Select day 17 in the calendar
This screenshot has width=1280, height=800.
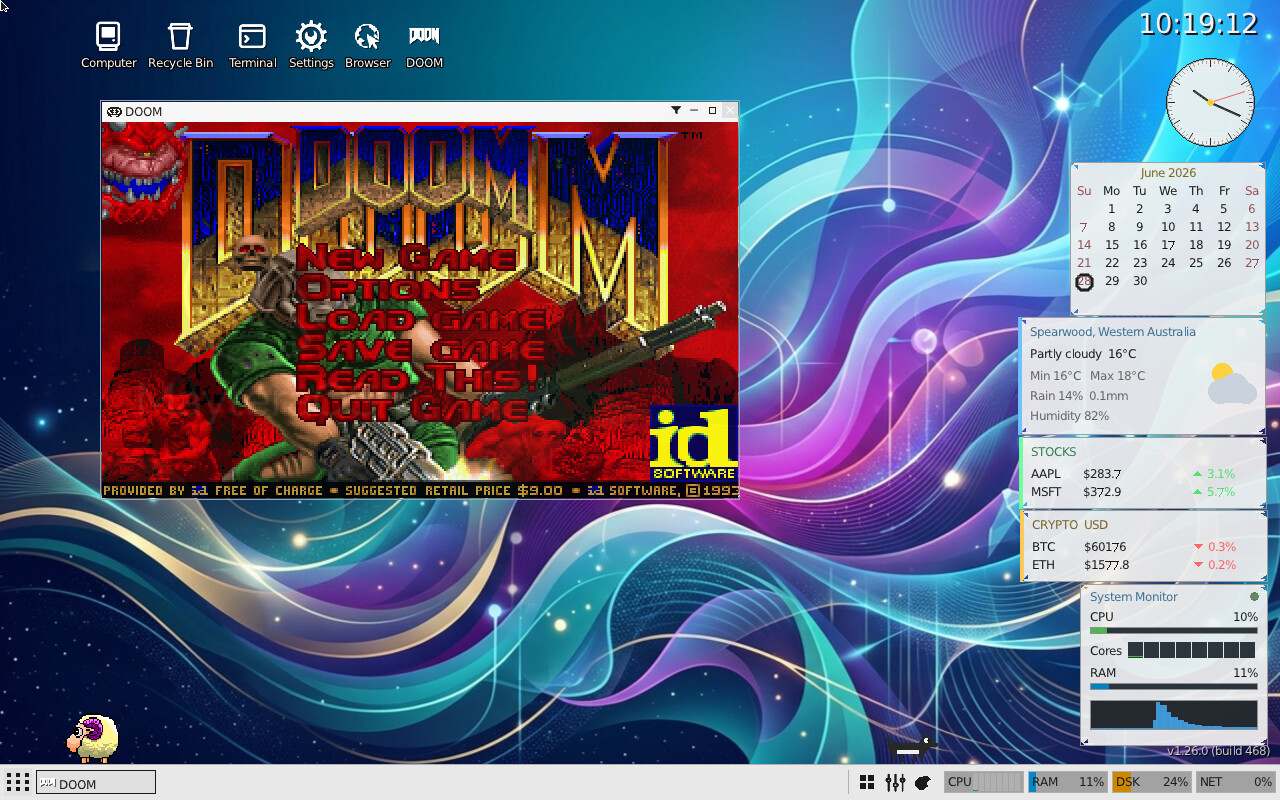click(1168, 245)
